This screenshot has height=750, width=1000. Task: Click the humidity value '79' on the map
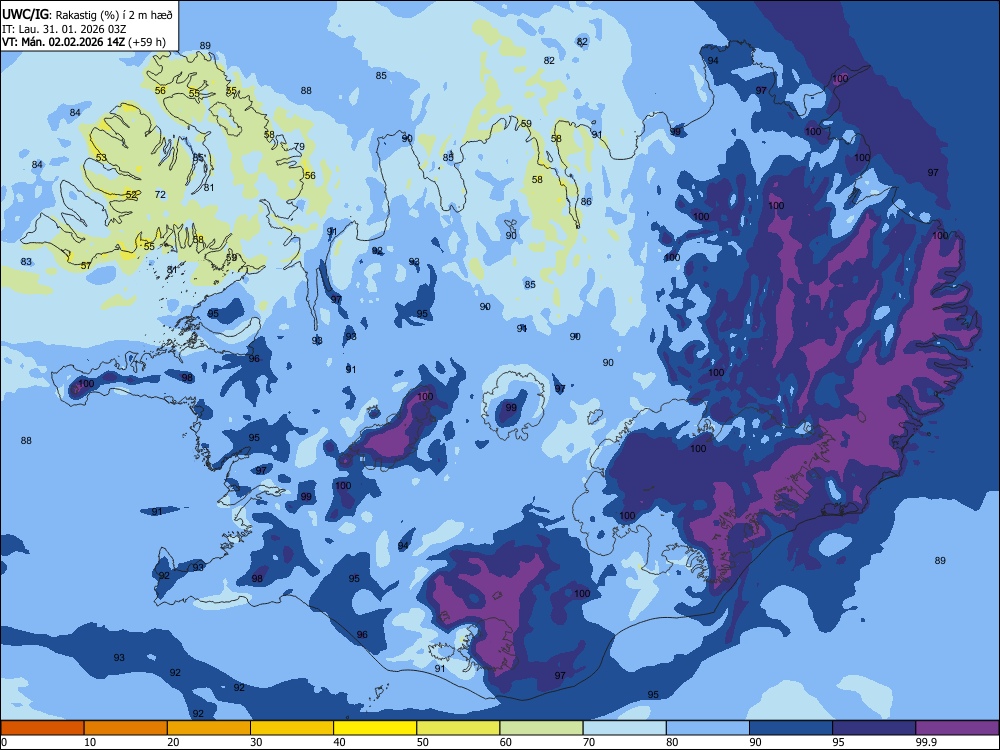click(299, 147)
